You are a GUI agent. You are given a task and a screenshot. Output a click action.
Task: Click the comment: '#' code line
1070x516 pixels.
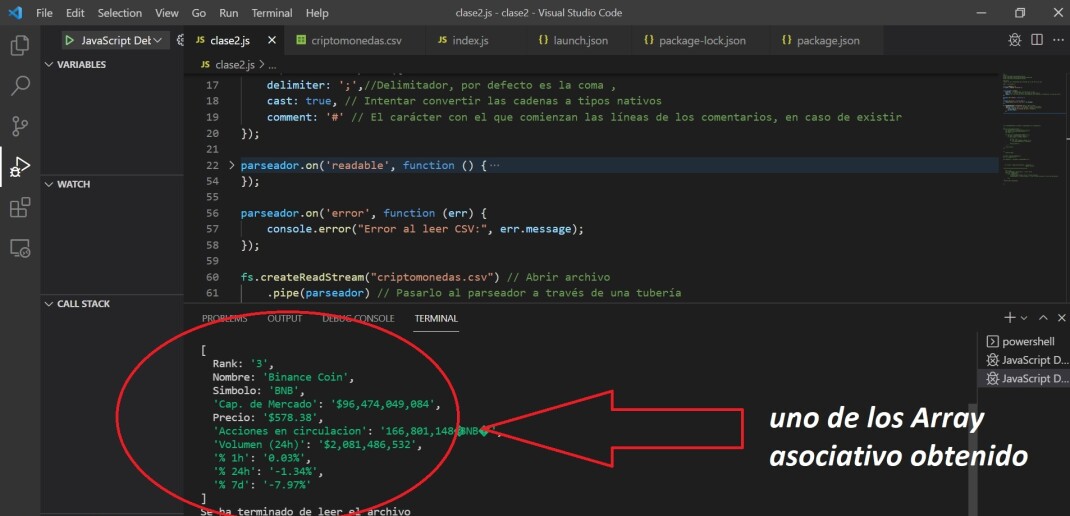pos(584,117)
